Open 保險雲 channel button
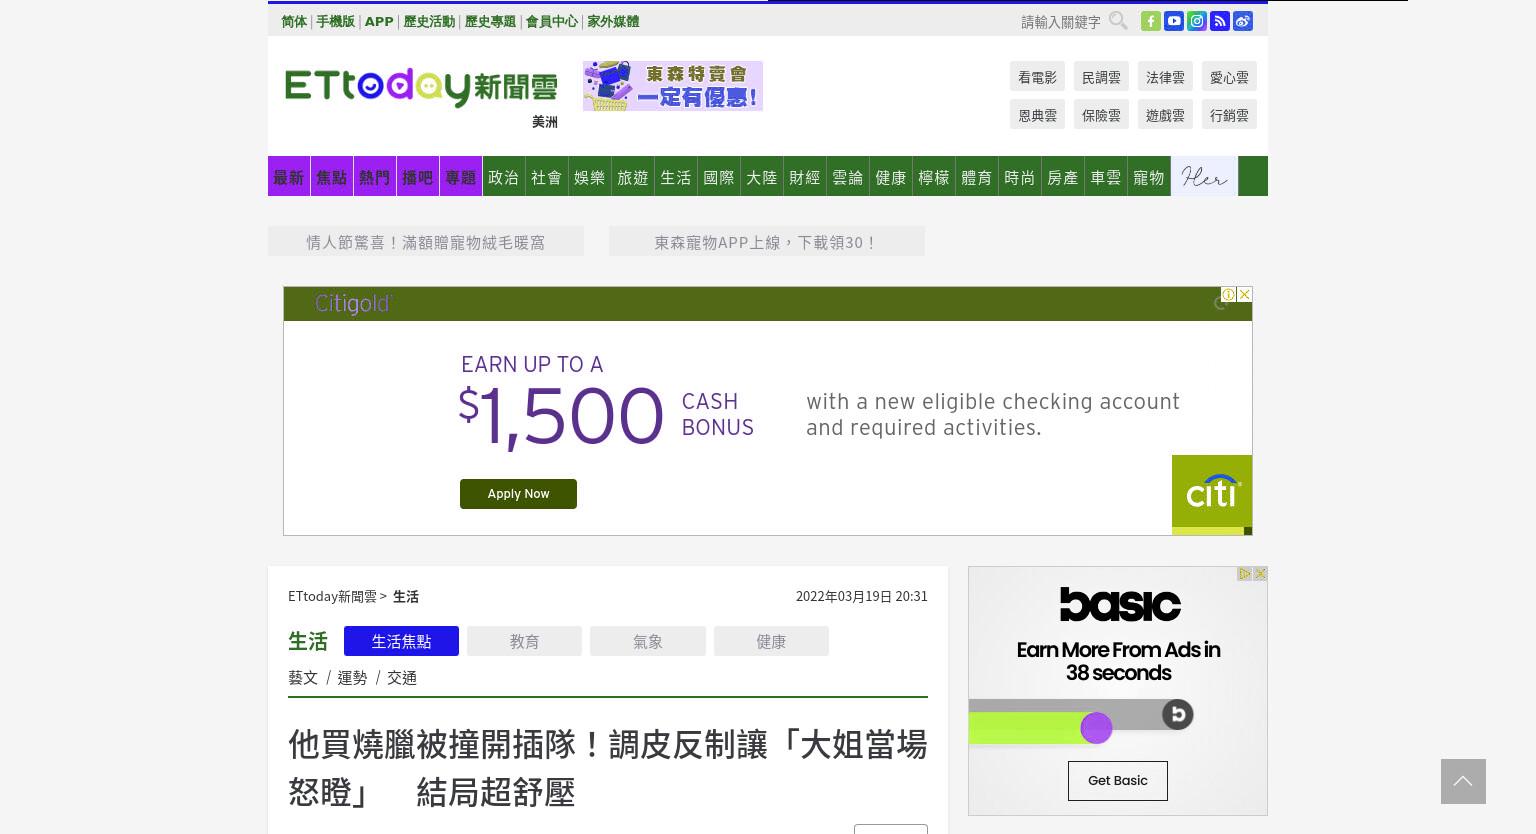1536x834 pixels. 1101,115
